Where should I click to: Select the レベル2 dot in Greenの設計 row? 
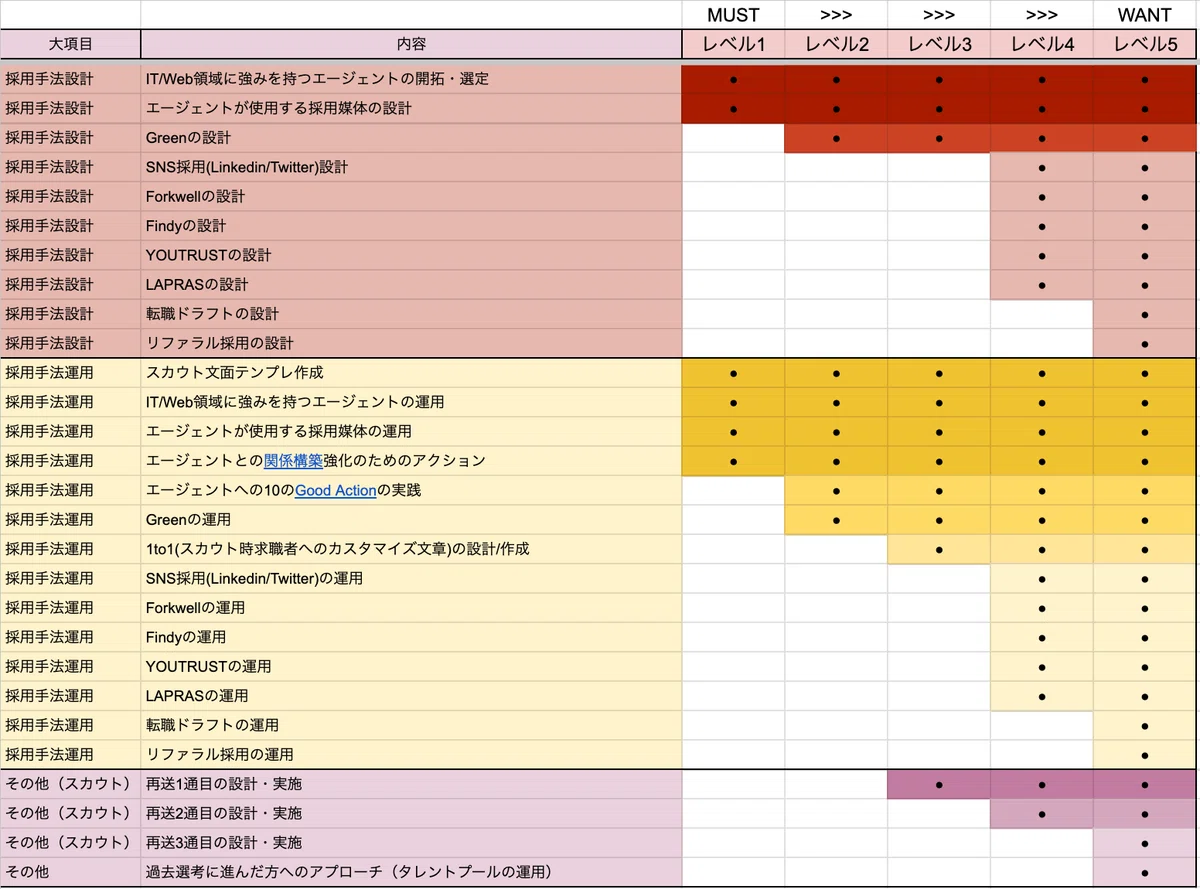point(836,138)
